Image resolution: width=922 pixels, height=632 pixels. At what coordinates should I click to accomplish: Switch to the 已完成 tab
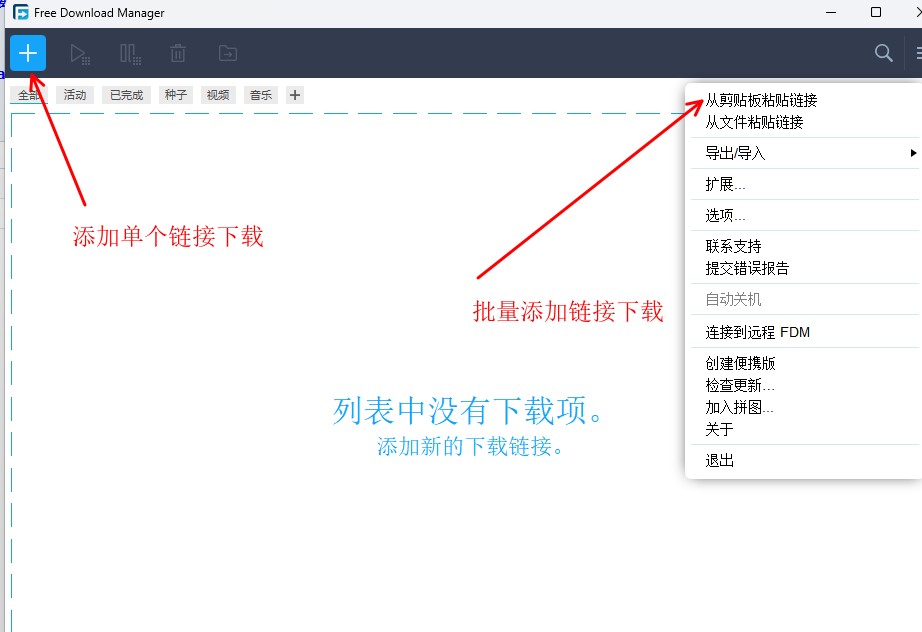pyautogui.click(x=126, y=95)
